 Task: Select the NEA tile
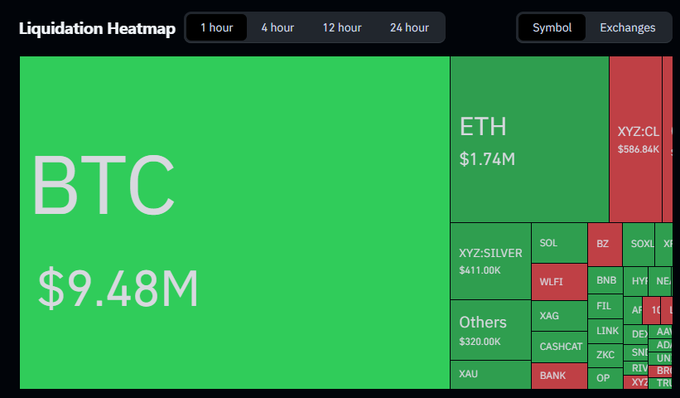pos(660,281)
